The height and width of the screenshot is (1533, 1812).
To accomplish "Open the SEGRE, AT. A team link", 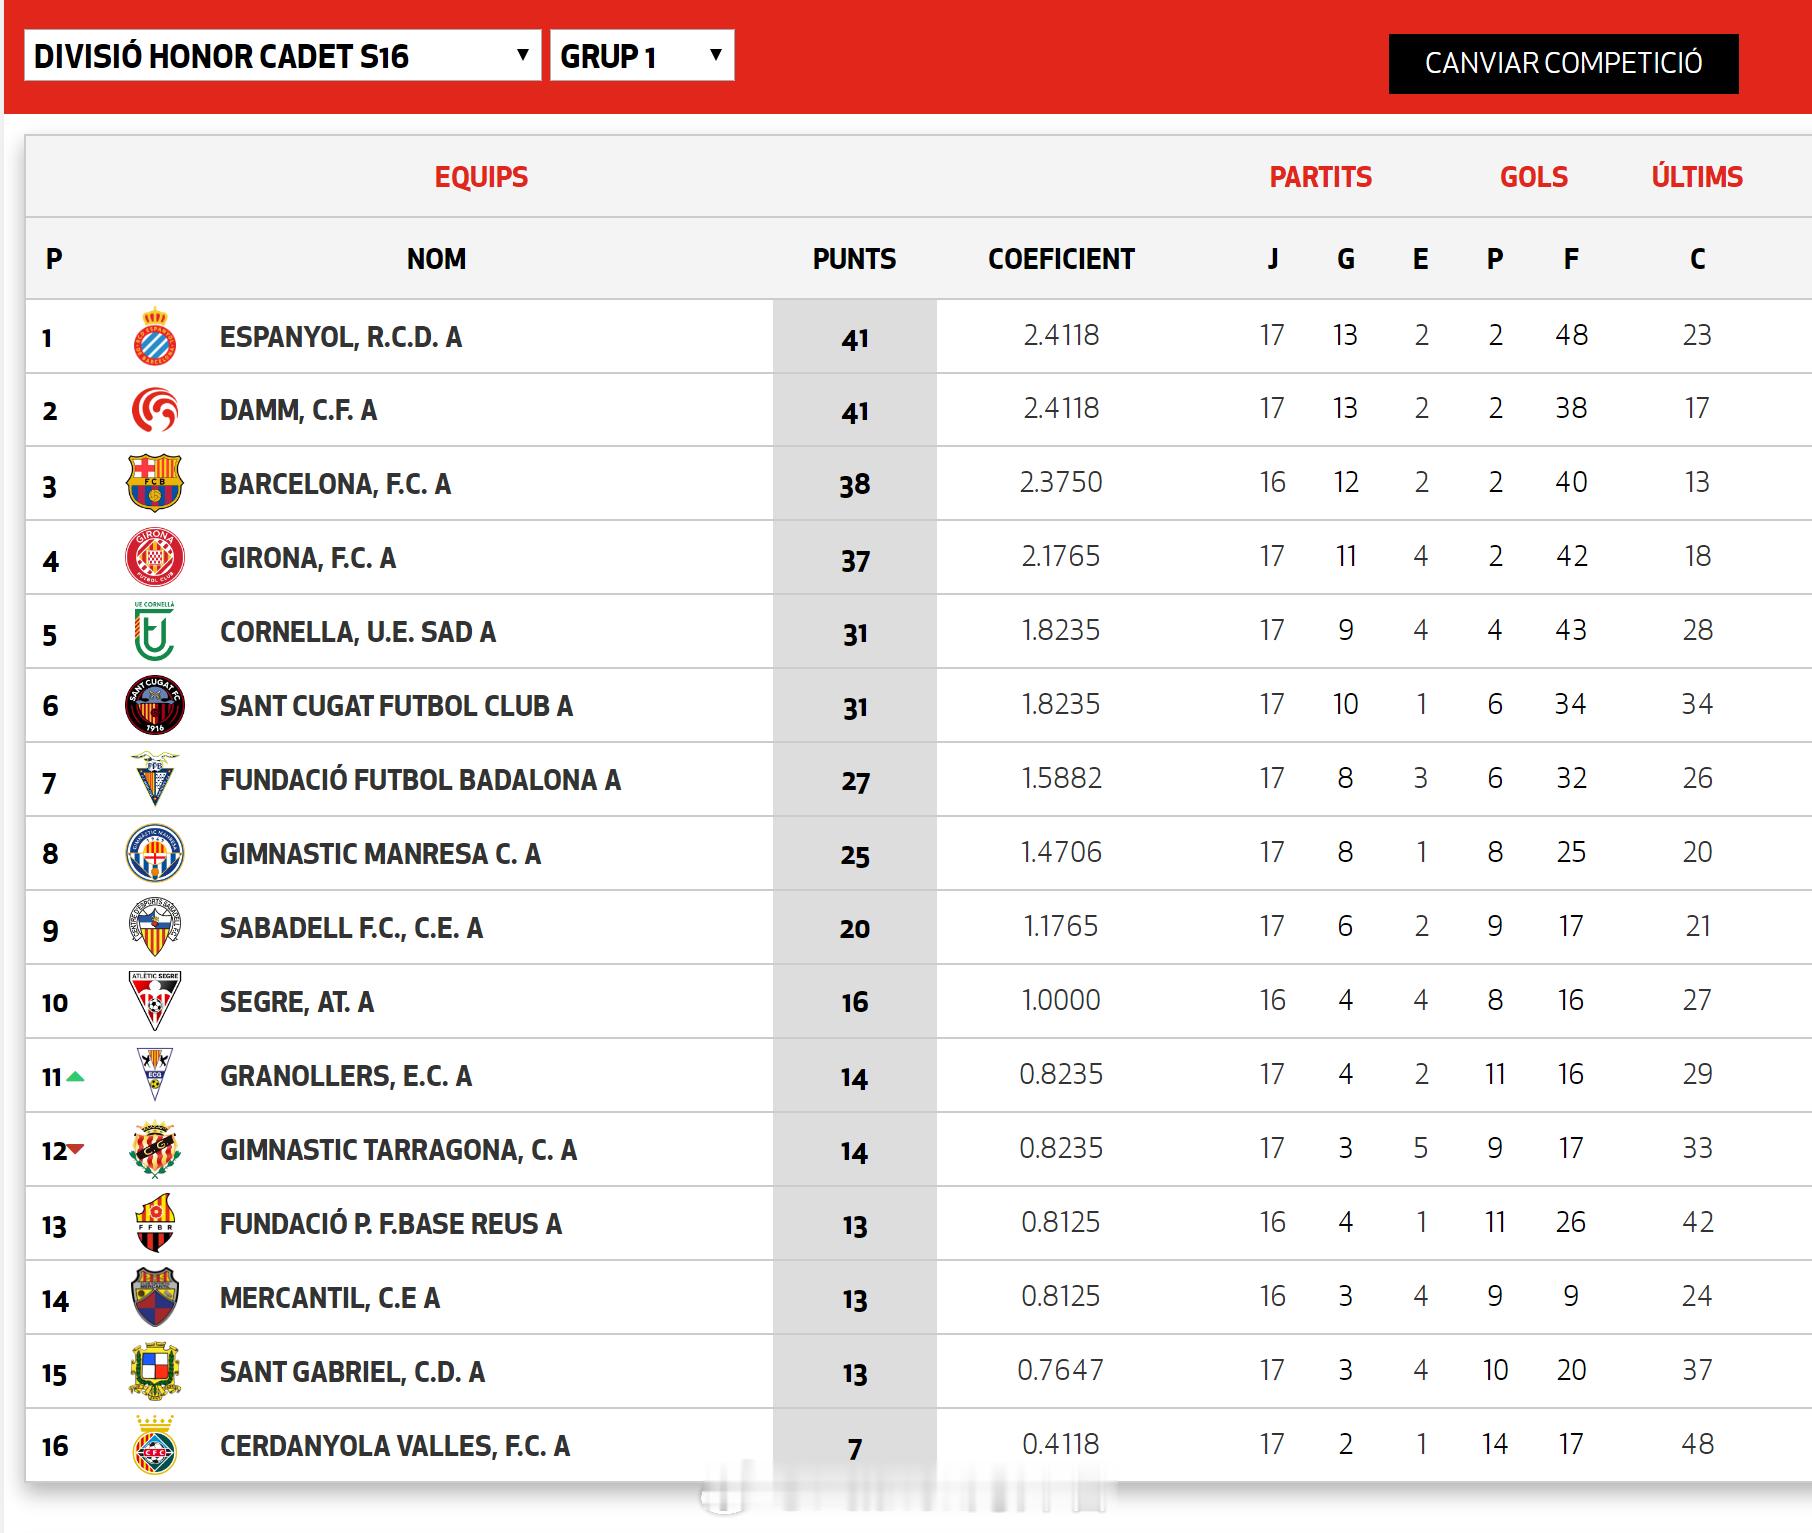I will point(297,1002).
